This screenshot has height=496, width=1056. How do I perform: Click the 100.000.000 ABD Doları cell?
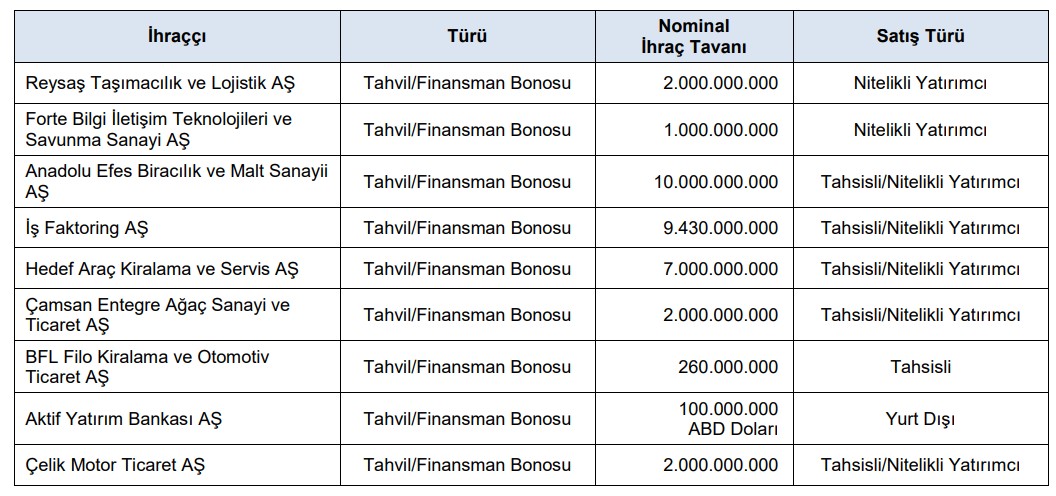[728, 419]
